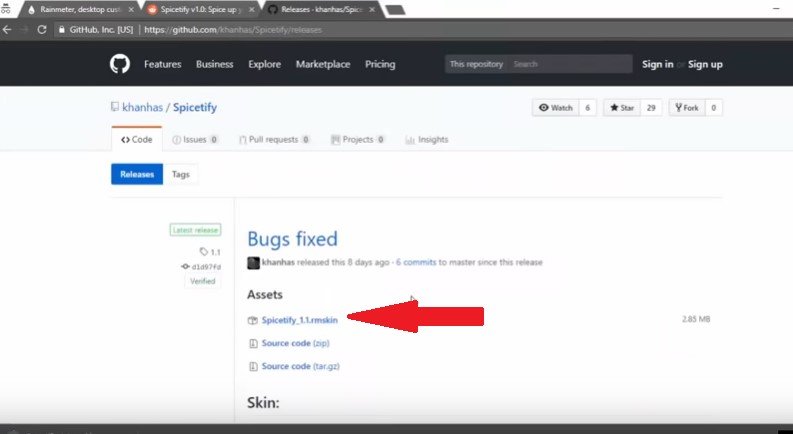Screen dimensions: 793x434
Task: Open a new browser tab
Action: click(395, 10)
